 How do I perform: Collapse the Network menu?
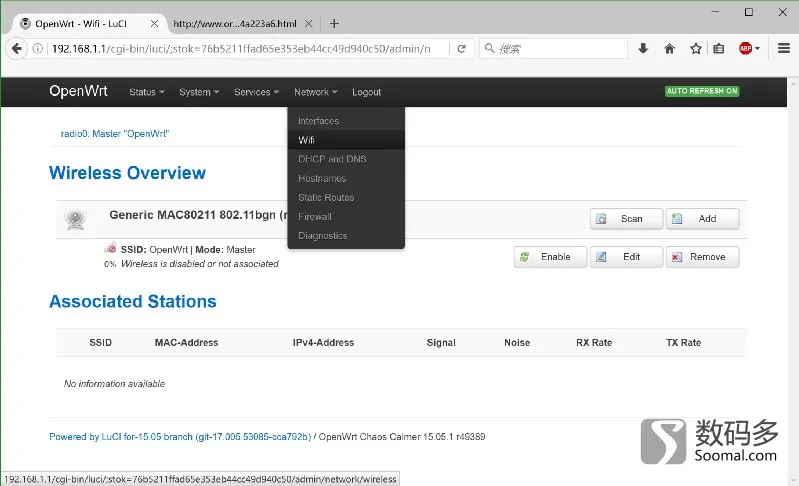[315, 92]
